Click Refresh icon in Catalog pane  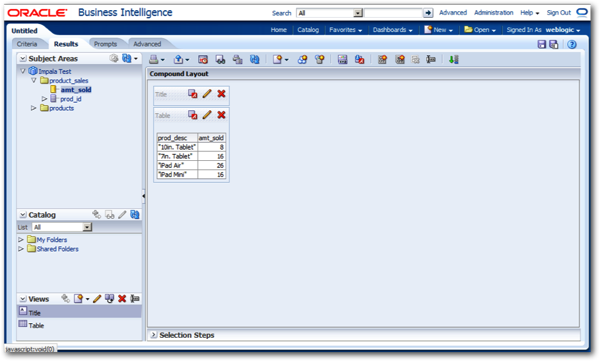coord(134,215)
